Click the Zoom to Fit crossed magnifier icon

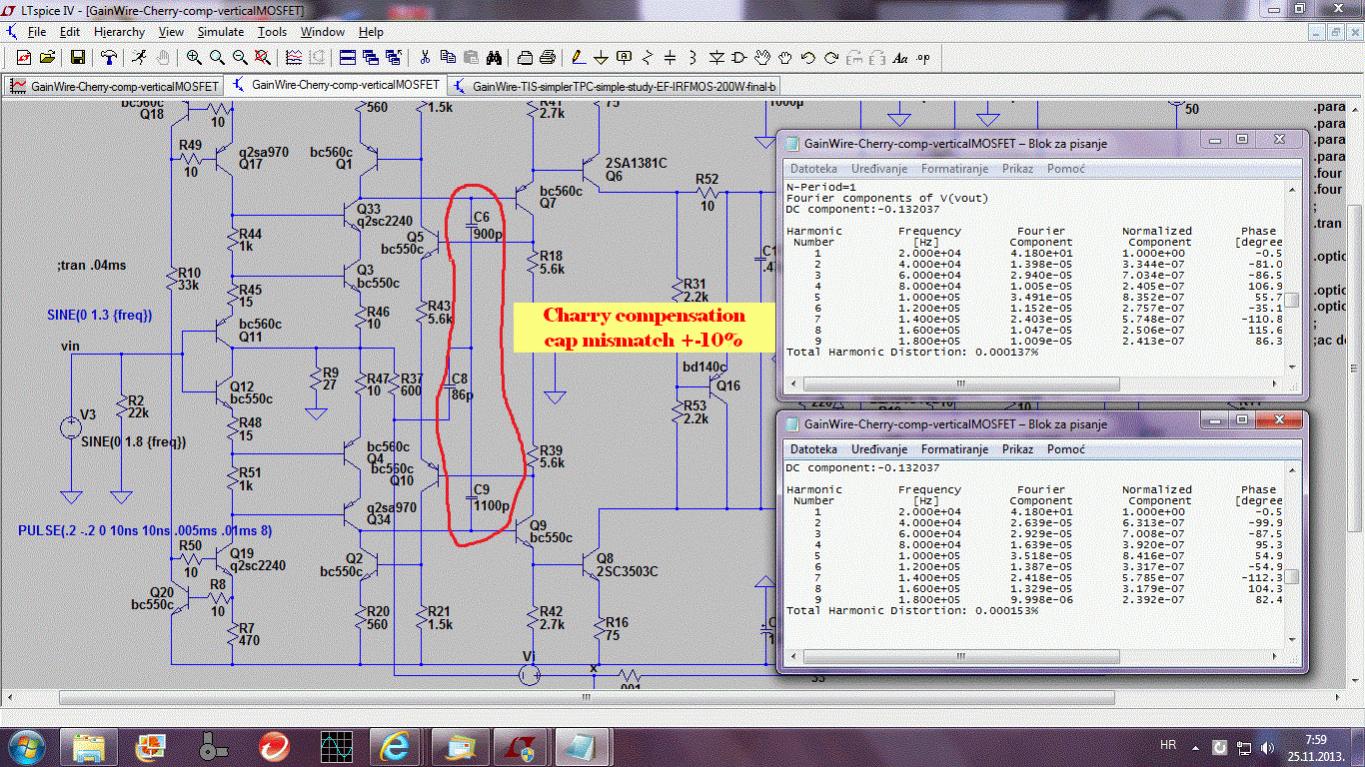click(263, 58)
